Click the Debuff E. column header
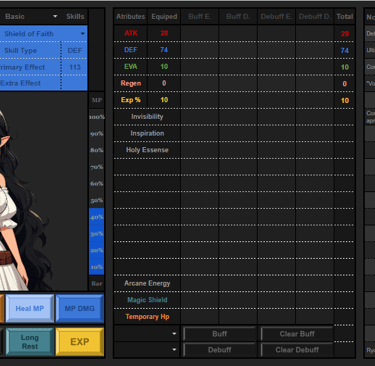This screenshot has height=366, width=375. pyautogui.click(x=276, y=16)
